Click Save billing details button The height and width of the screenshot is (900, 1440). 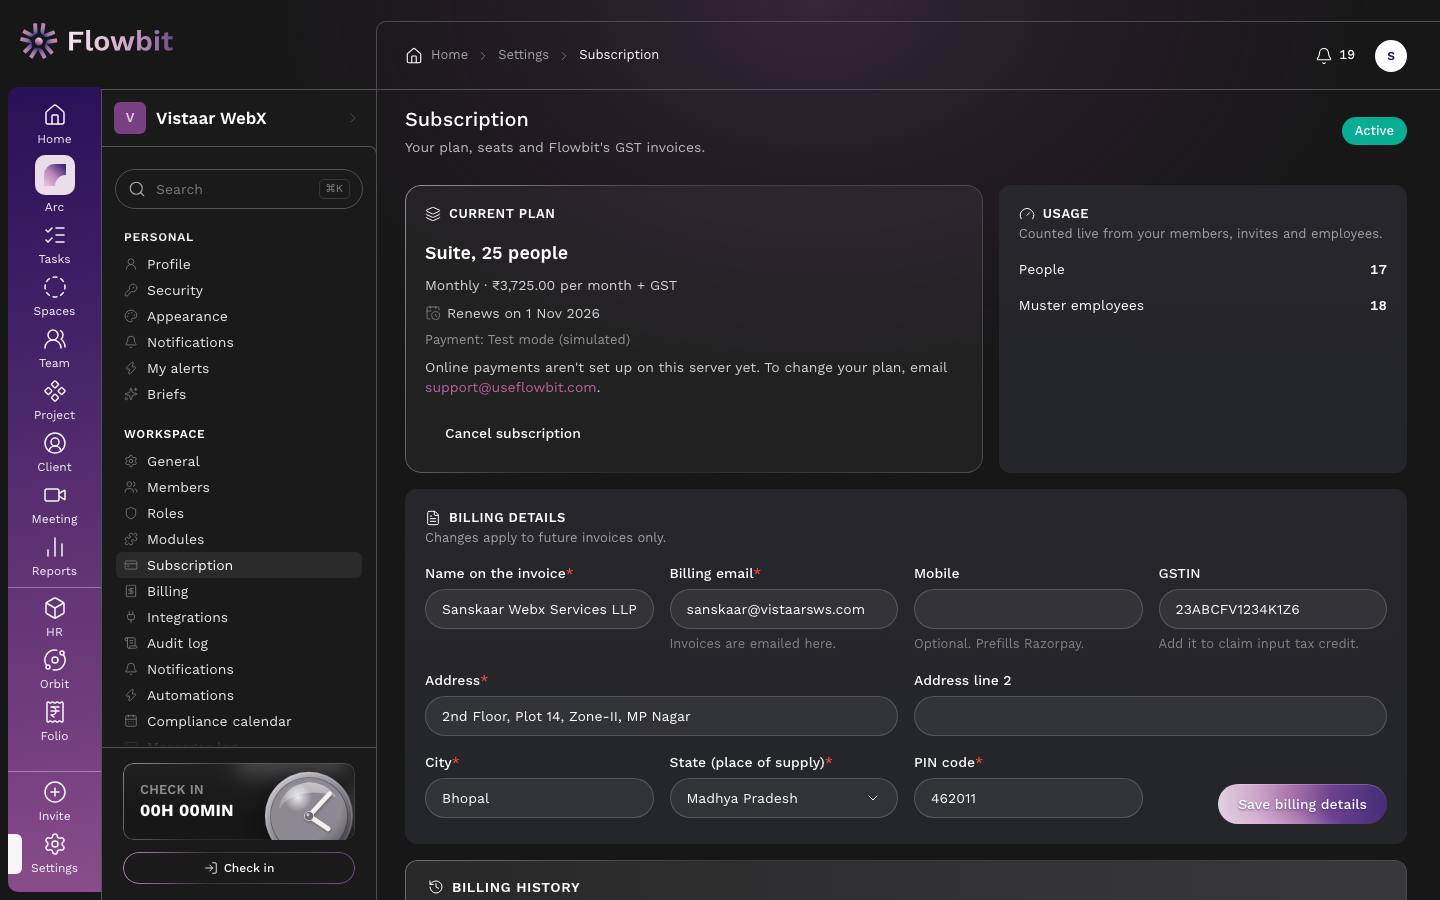(1302, 804)
